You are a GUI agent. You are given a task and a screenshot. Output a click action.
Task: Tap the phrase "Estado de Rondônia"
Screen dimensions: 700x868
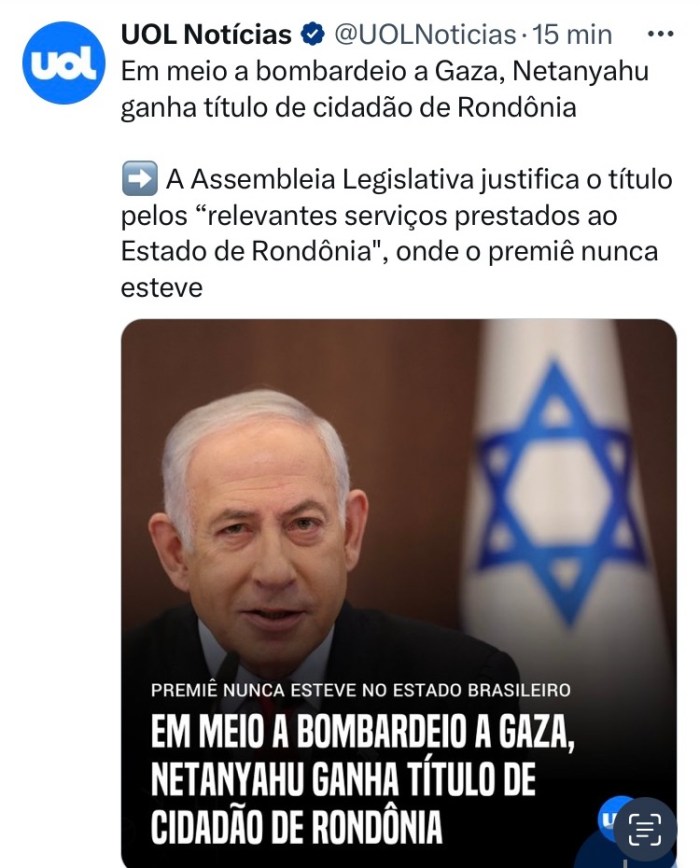246,252
